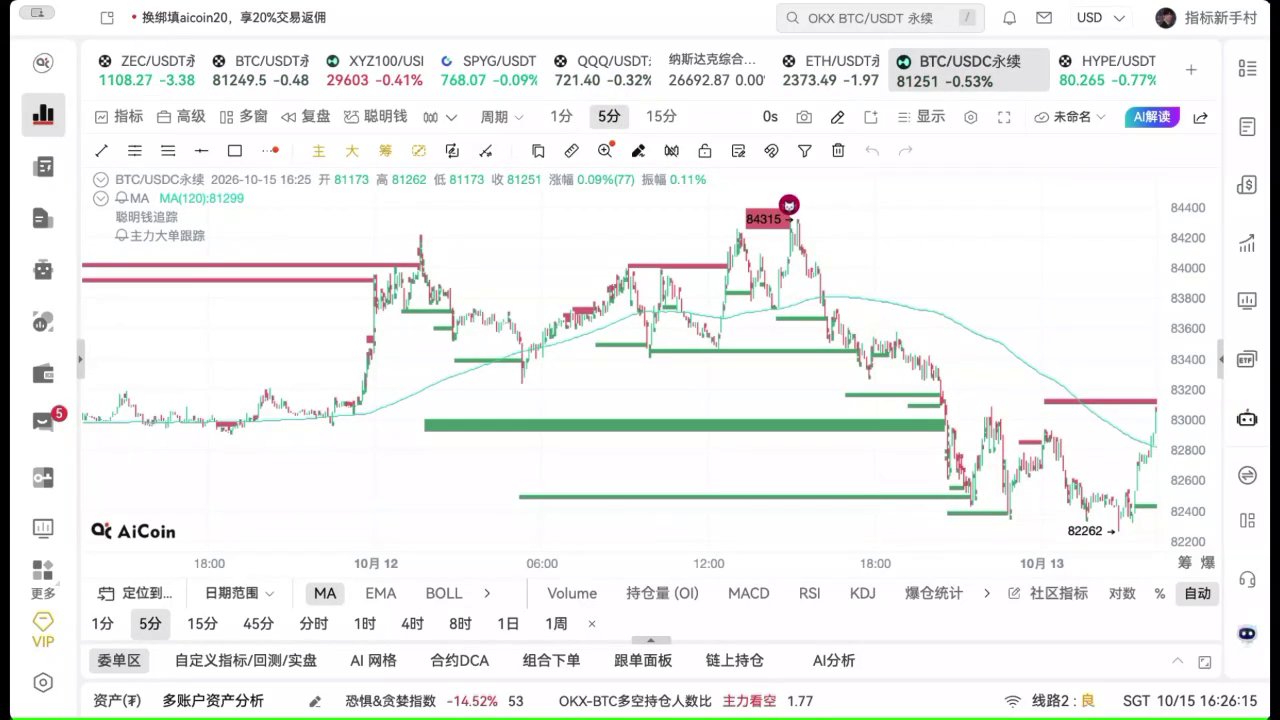The width and height of the screenshot is (1280, 720).
Task: Toggle 主力大单跟踪 indicator bell
Action: 122,236
